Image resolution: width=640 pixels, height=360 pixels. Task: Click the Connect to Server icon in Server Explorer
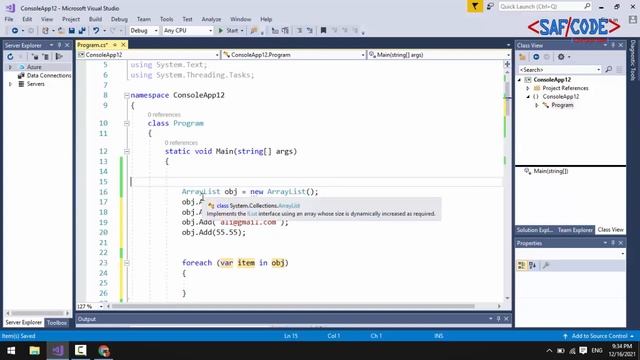46,57
